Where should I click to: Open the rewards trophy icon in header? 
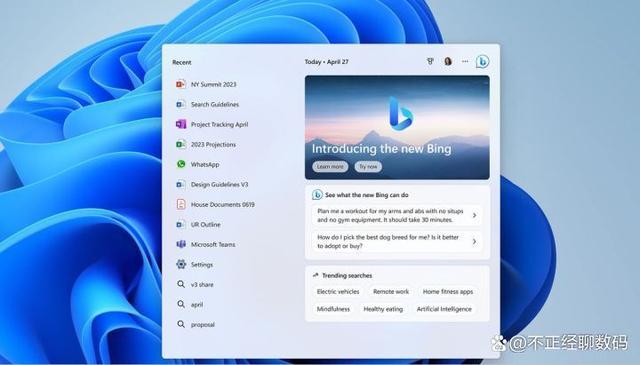point(430,62)
